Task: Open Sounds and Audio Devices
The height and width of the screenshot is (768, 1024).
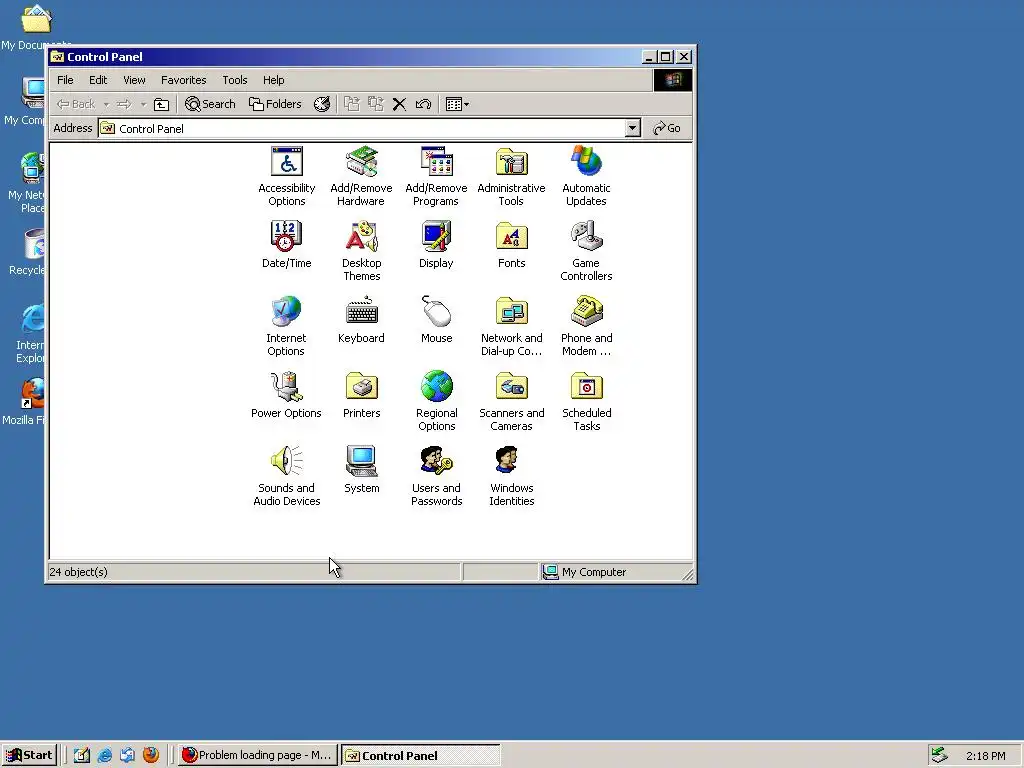Action: [x=286, y=477]
